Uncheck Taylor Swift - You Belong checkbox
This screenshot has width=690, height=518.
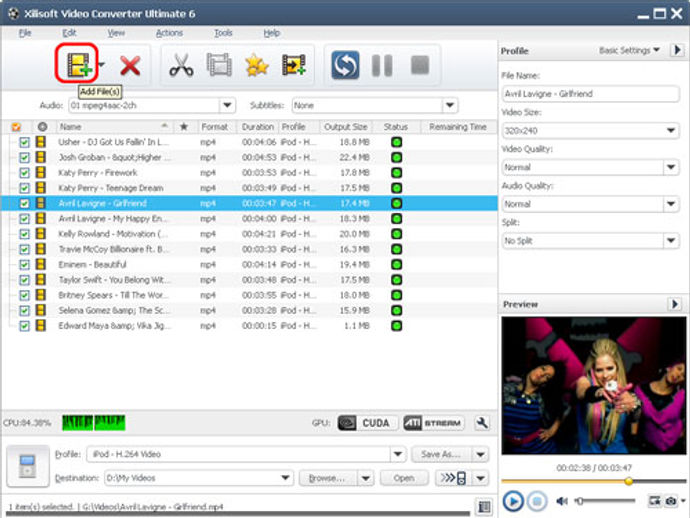(x=25, y=280)
